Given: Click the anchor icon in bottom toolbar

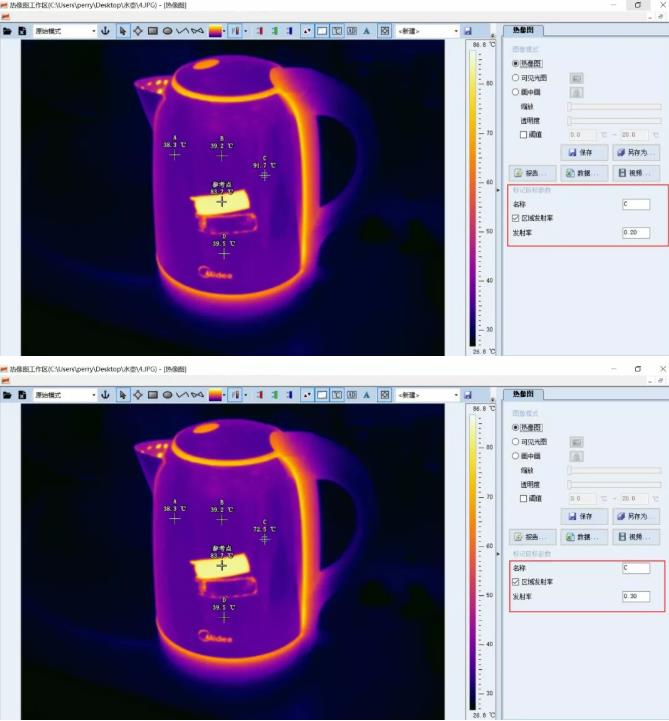Looking at the screenshot, I should (105, 395).
